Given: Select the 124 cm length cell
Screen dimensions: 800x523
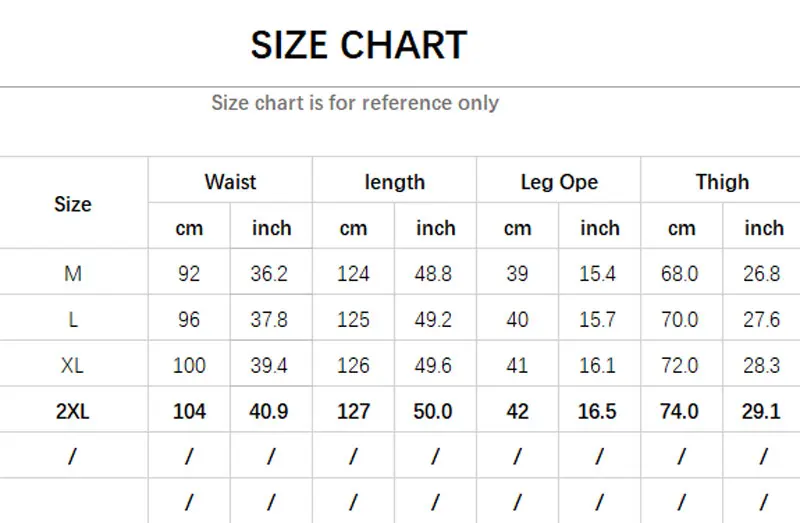Looking at the screenshot, I should [x=353, y=274].
